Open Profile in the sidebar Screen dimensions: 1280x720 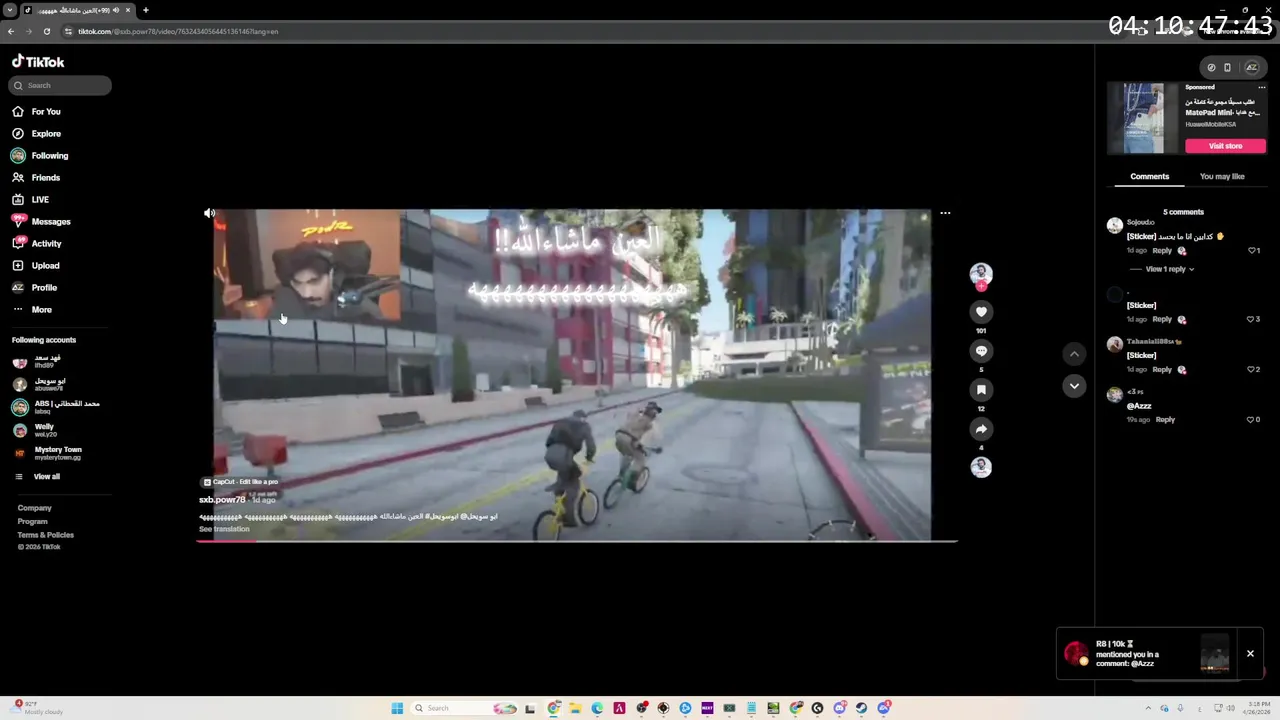click(x=35, y=287)
